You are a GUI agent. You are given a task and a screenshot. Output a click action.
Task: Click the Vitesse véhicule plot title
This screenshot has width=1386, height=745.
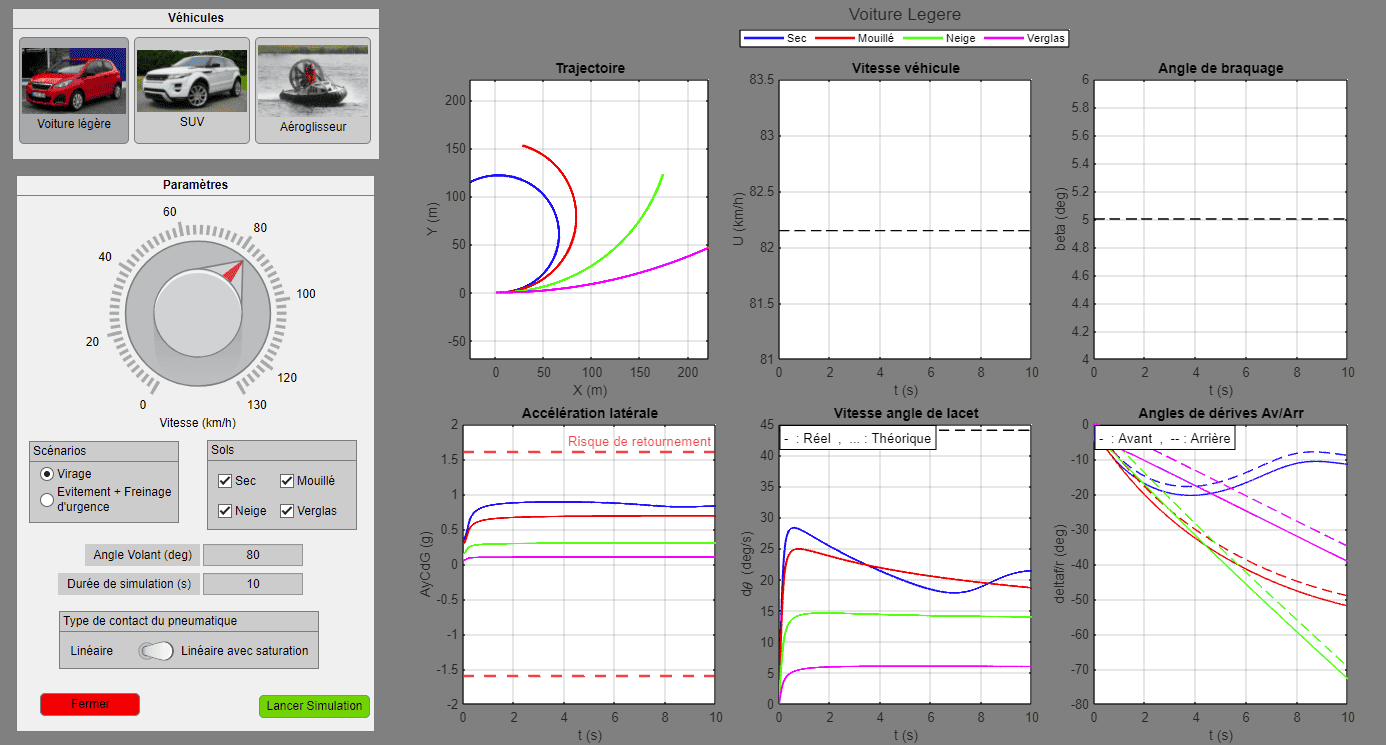coord(905,68)
